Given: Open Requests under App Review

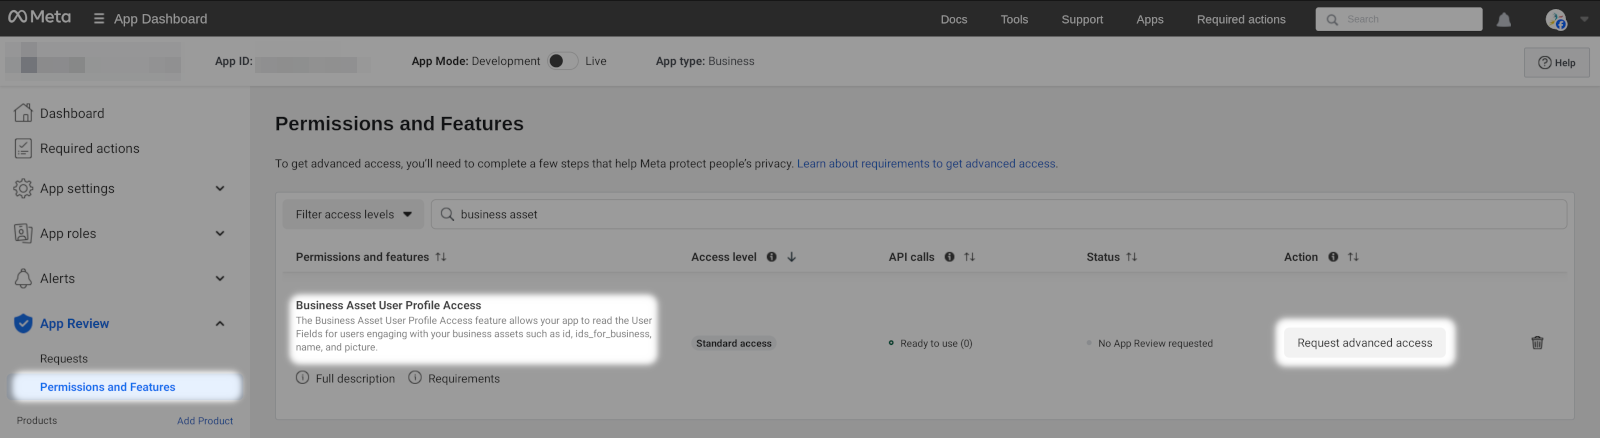Looking at the screenshot, I should [64, 359].
